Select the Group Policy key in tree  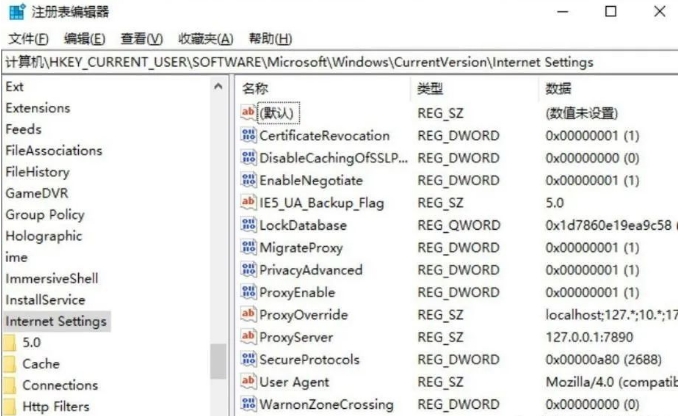pos(45,215)
